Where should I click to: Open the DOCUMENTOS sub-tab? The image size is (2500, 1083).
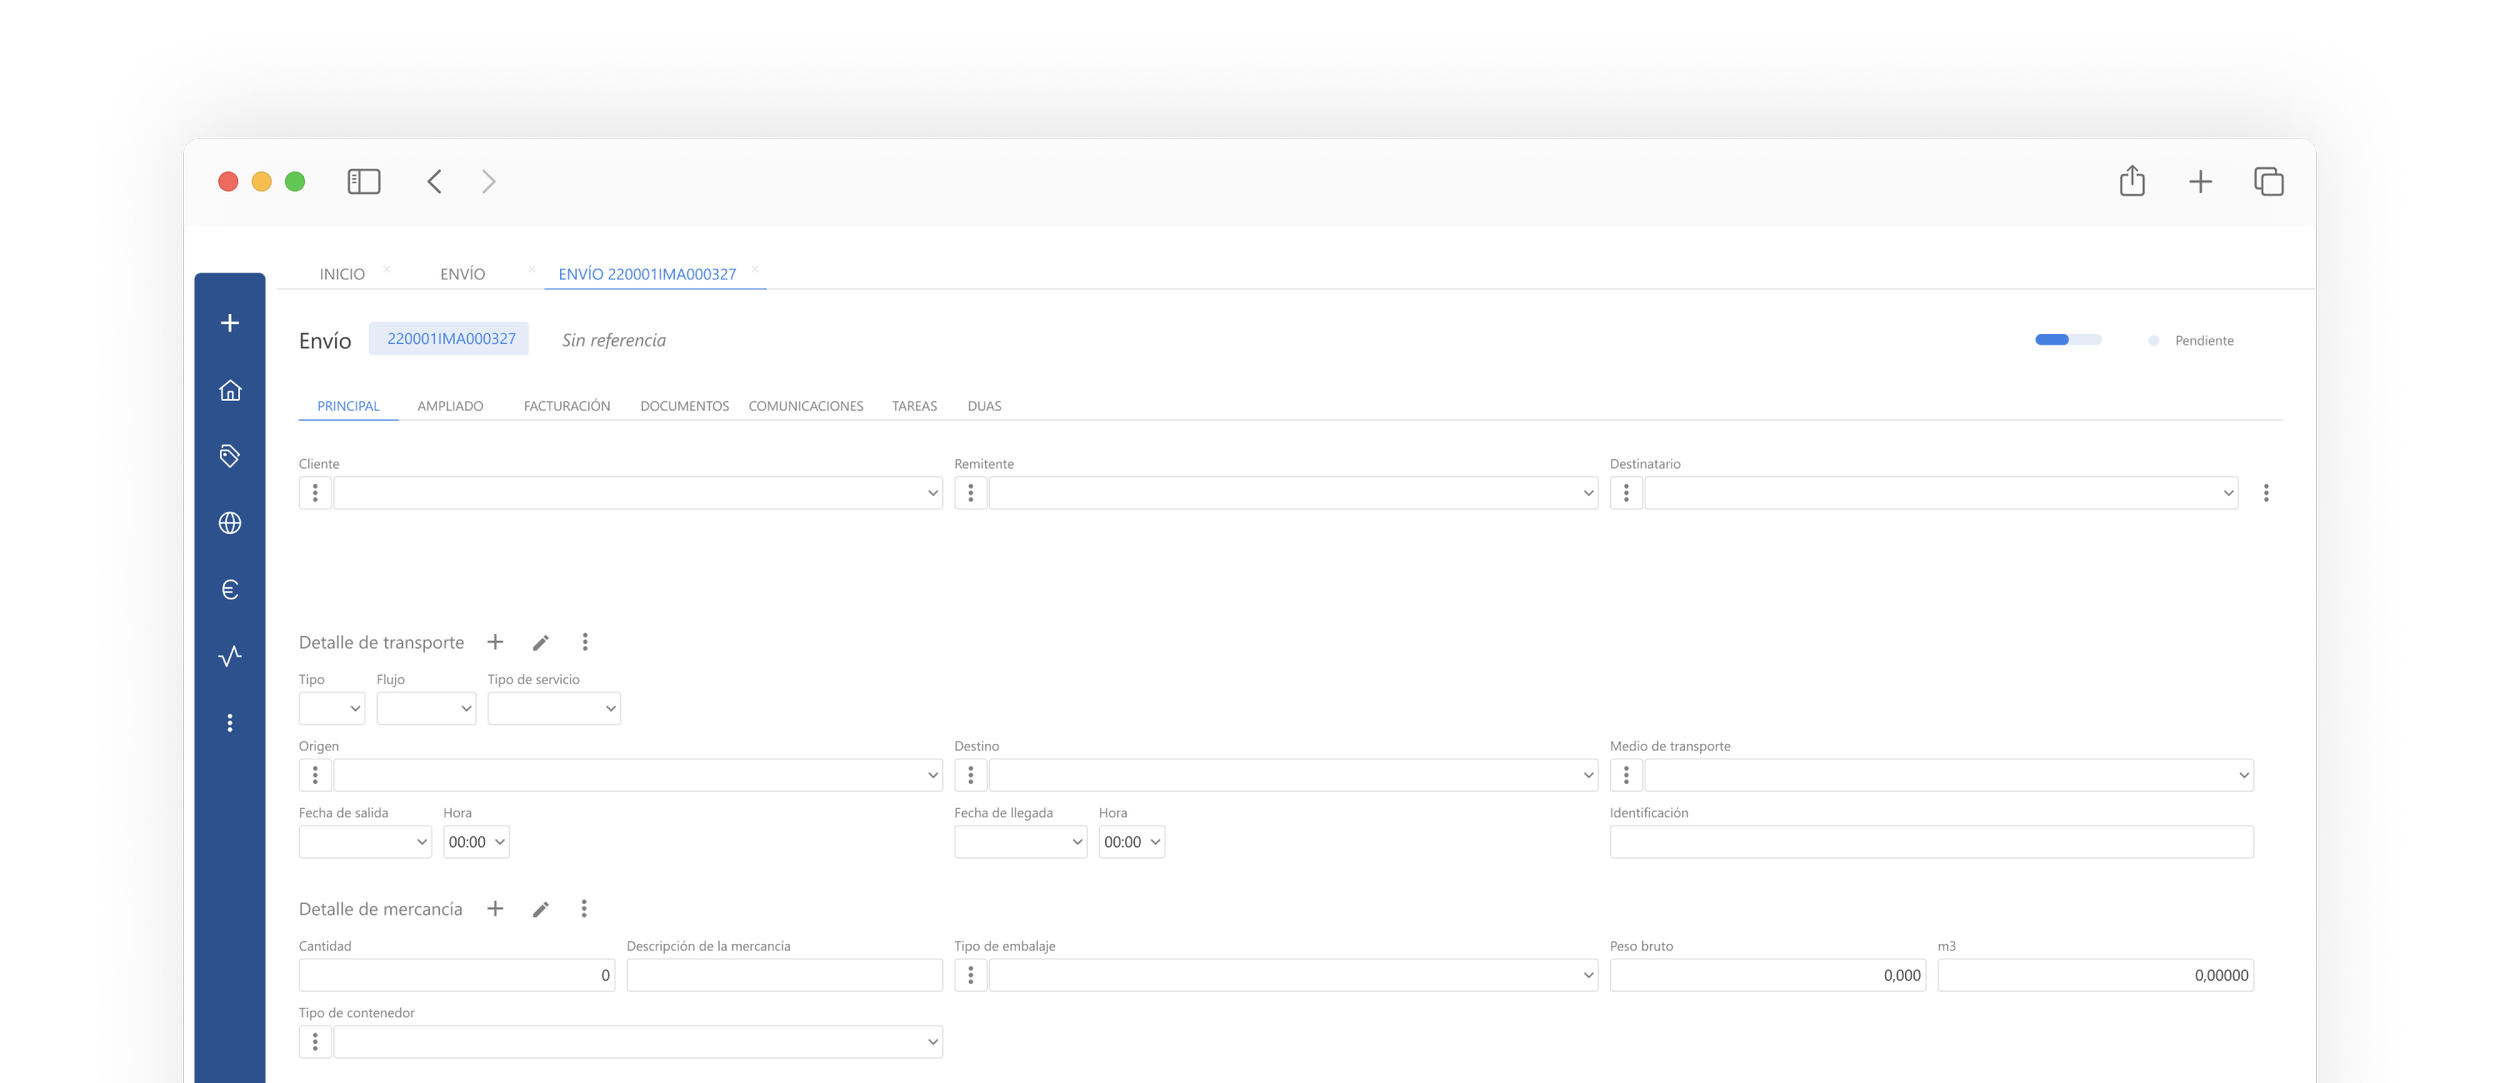(x=684, y=406)
